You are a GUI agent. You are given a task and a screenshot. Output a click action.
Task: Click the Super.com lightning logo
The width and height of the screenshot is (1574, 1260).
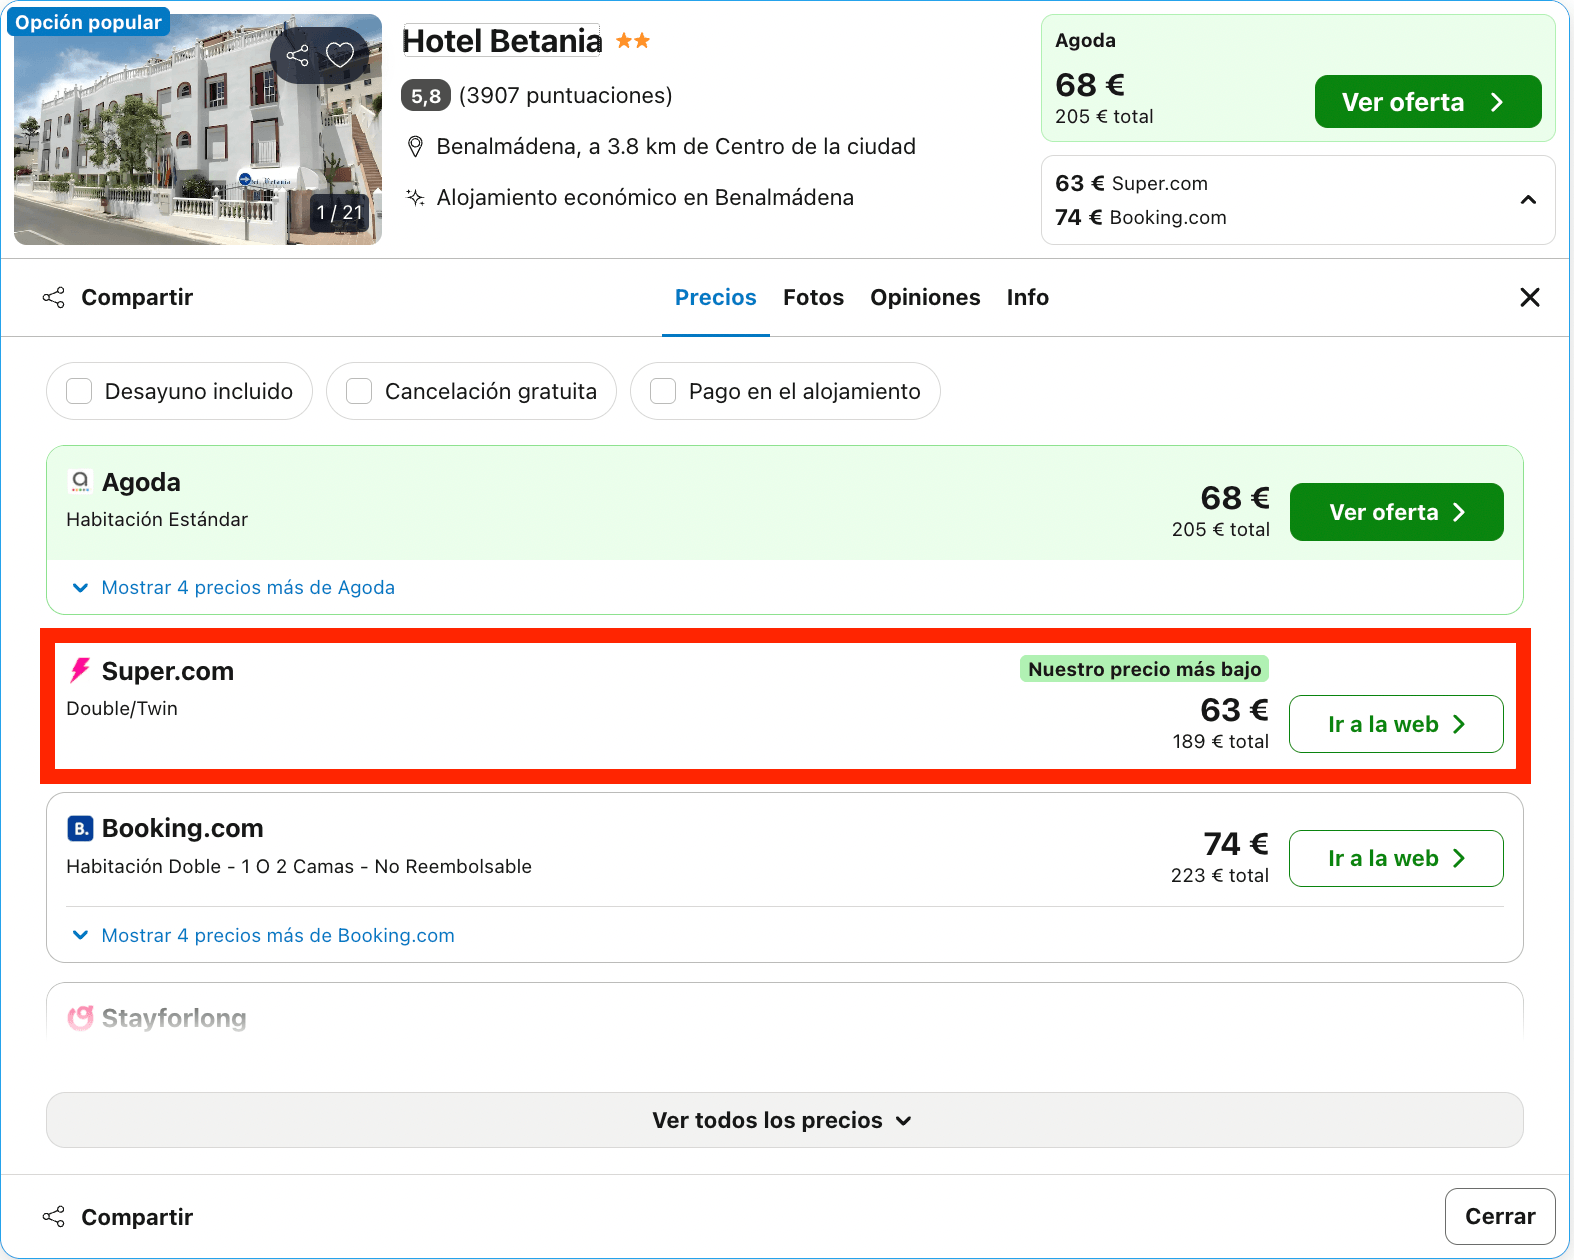80,670
